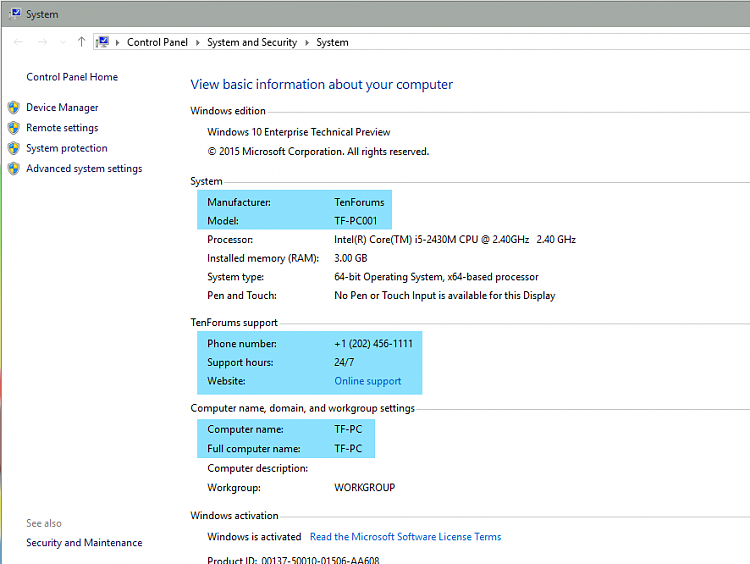Read the Microsoft Software License Terms
The image size is (750, 564).
406,537
